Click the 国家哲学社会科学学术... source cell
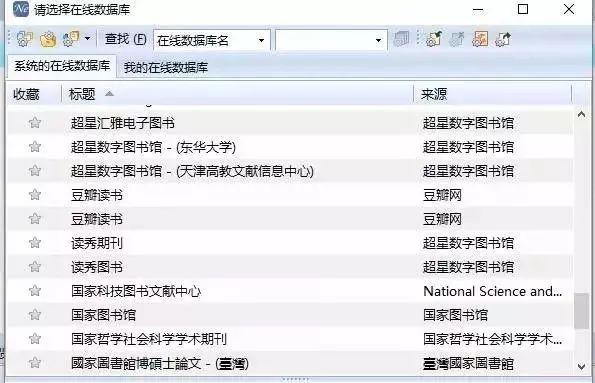This screenshot has height=383, width=595. pos(493,339)
